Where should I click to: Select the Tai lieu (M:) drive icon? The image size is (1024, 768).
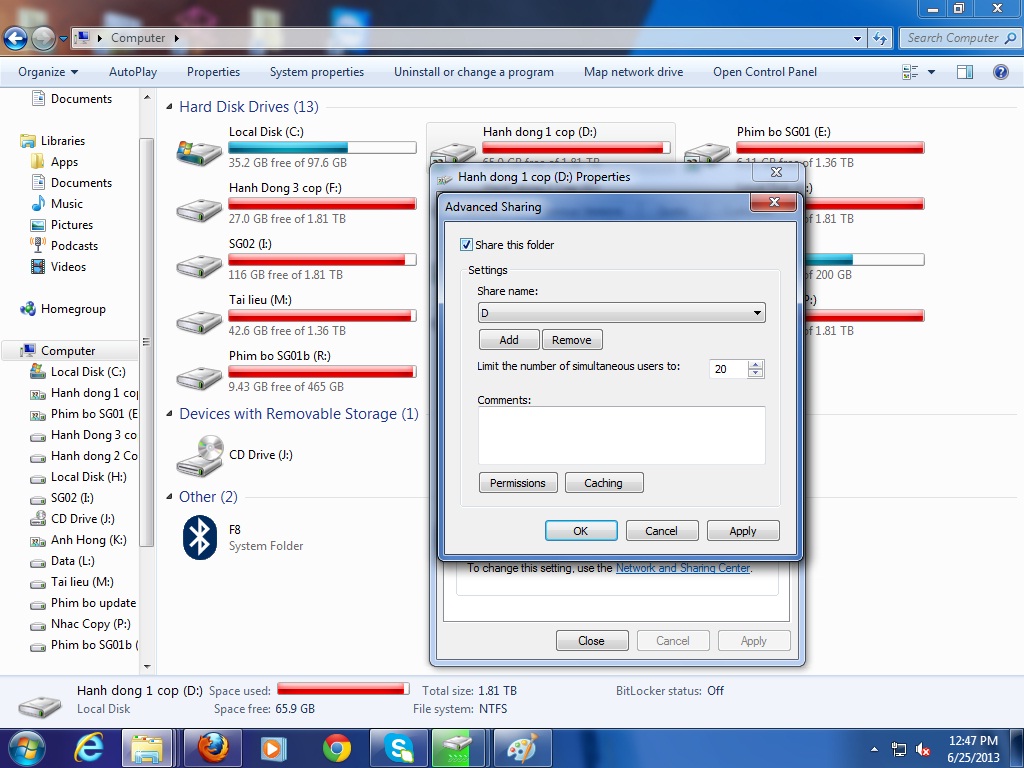(x=199, y=322)
